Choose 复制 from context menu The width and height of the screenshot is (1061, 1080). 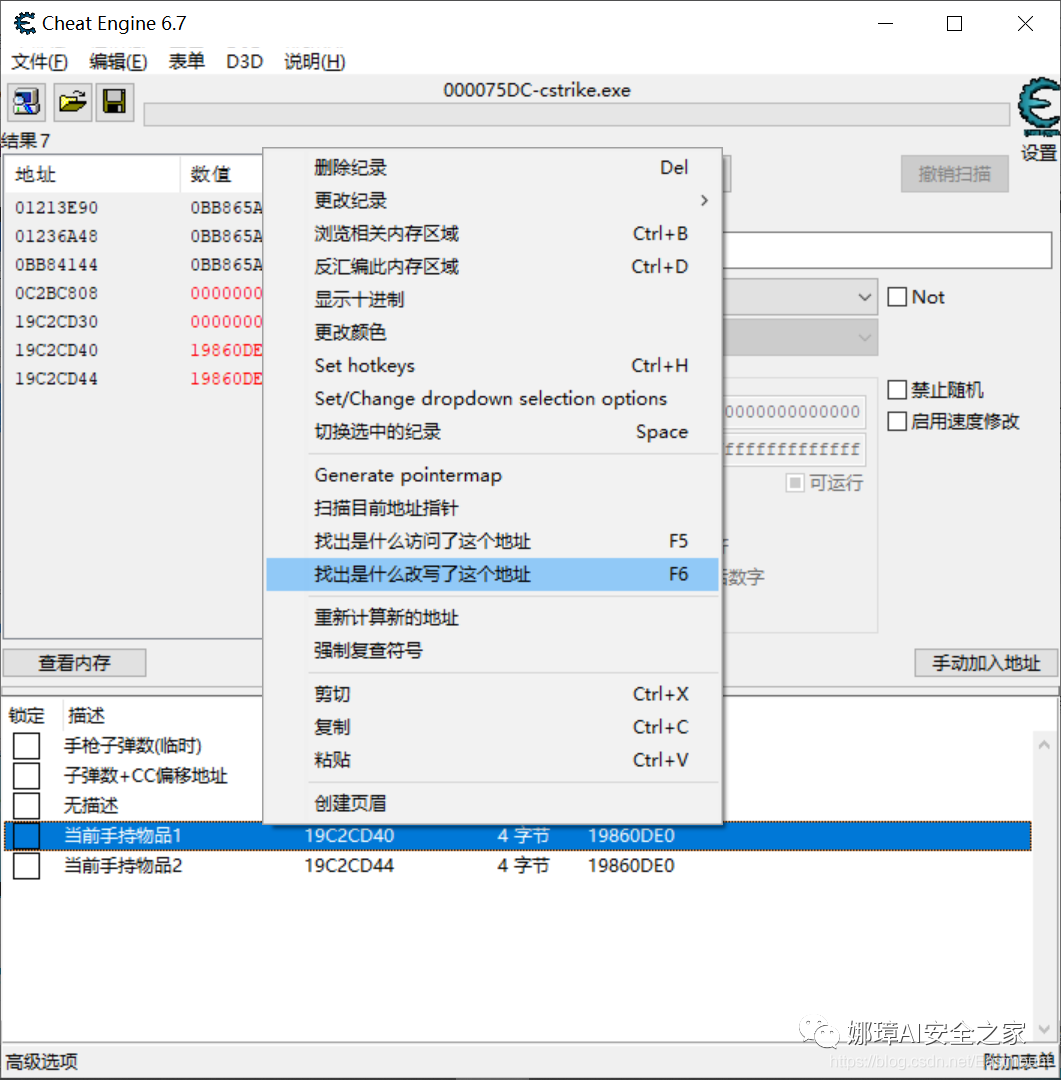click(x=493, y=727)
